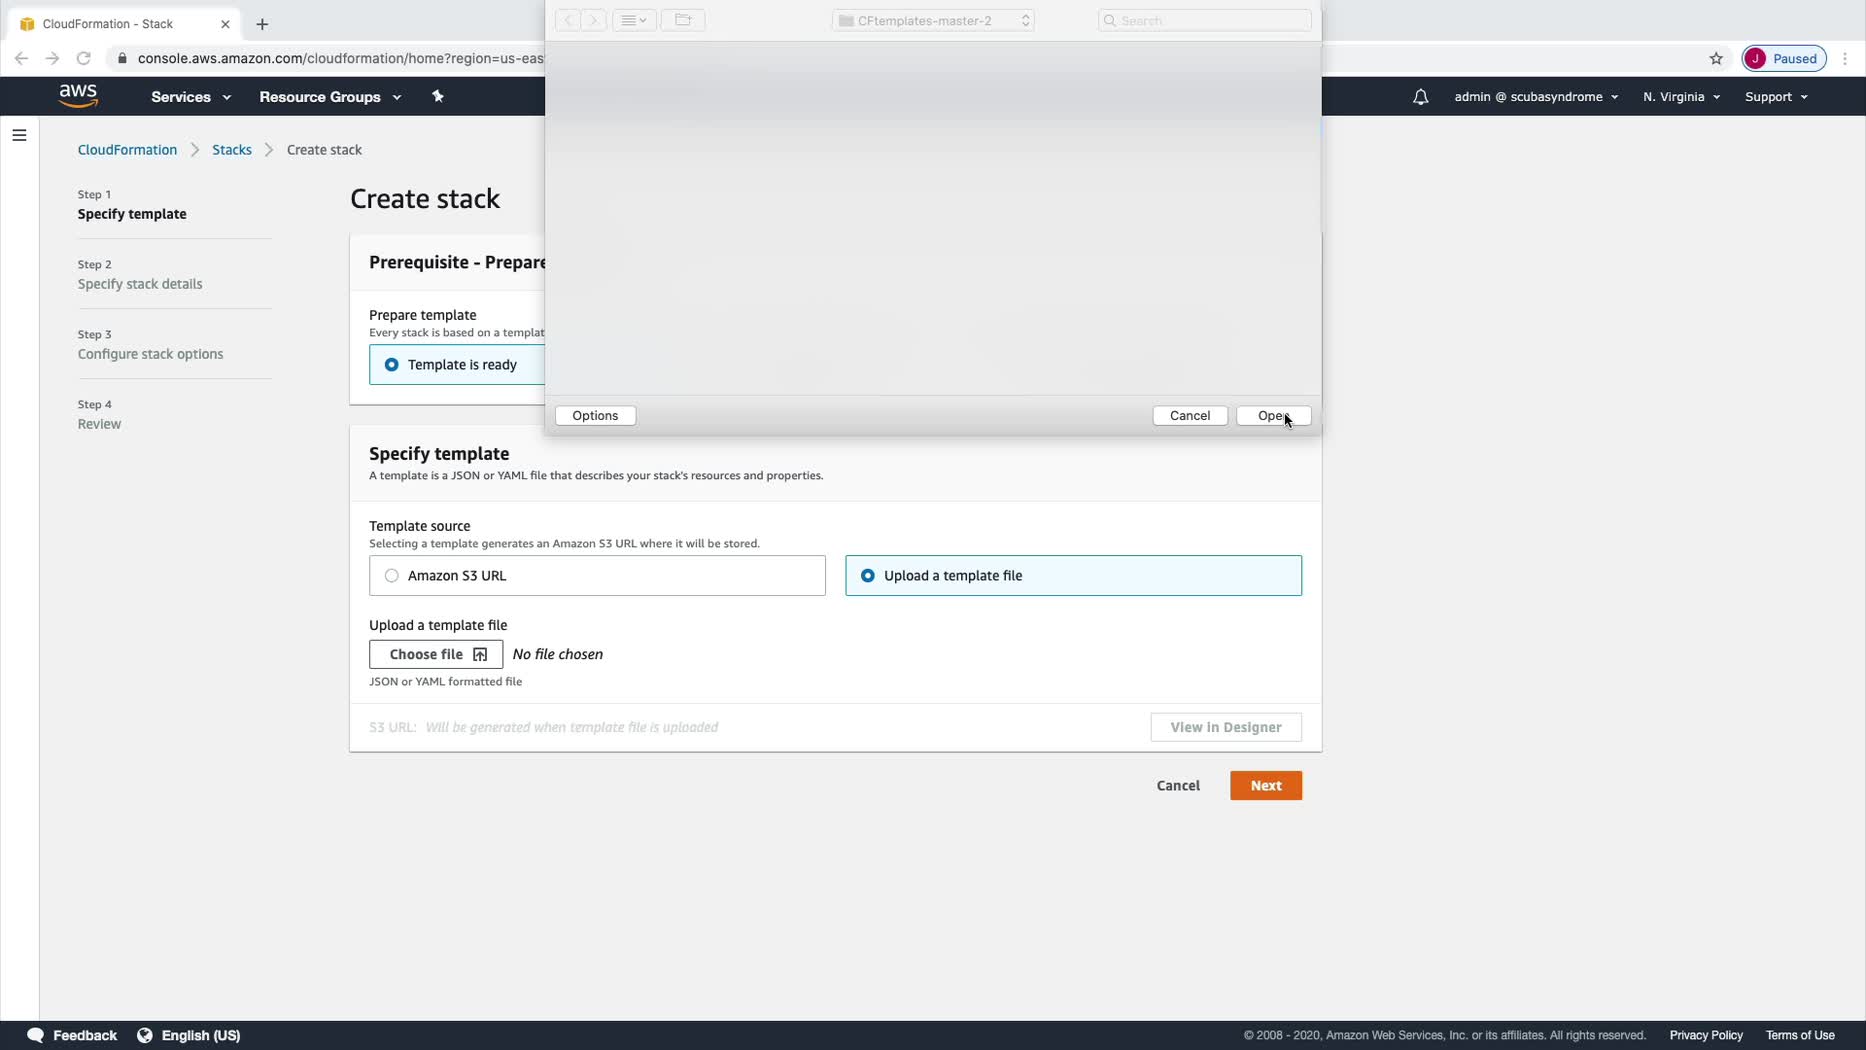This screenshot has width=1866, height=1050.
Task: Open the Chrome three-dot menu
Action: coord(1845,58)
